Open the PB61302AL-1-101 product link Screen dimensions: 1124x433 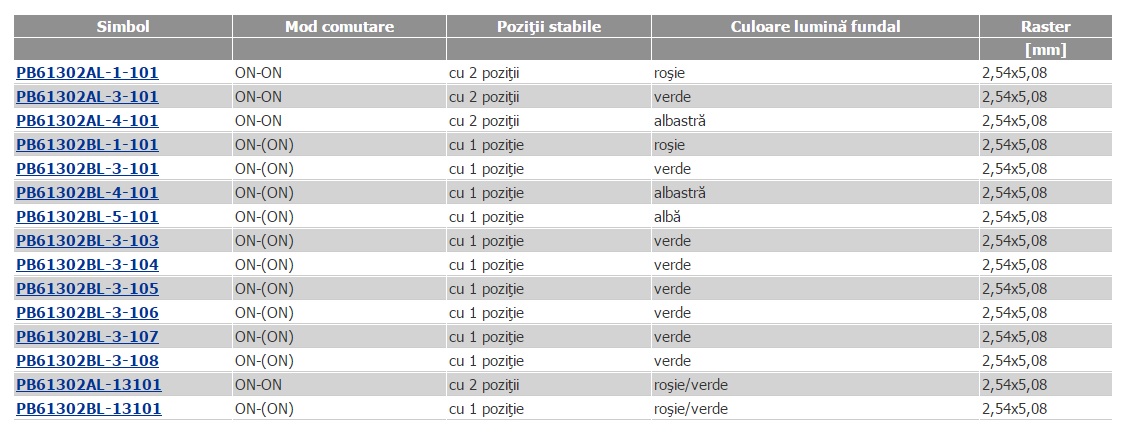pos(87,73)
